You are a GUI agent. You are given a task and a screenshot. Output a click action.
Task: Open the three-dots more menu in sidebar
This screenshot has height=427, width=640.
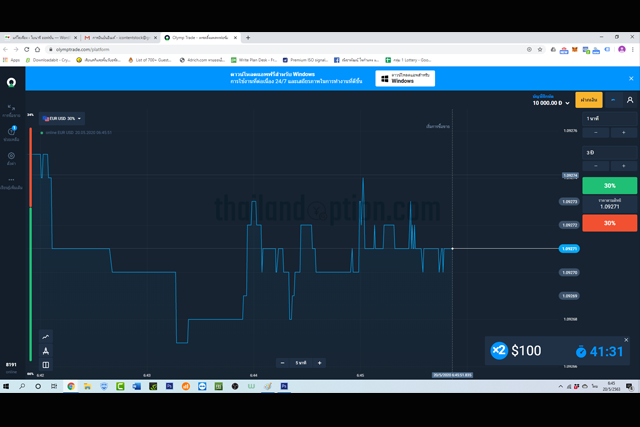[x=11, y=180]
